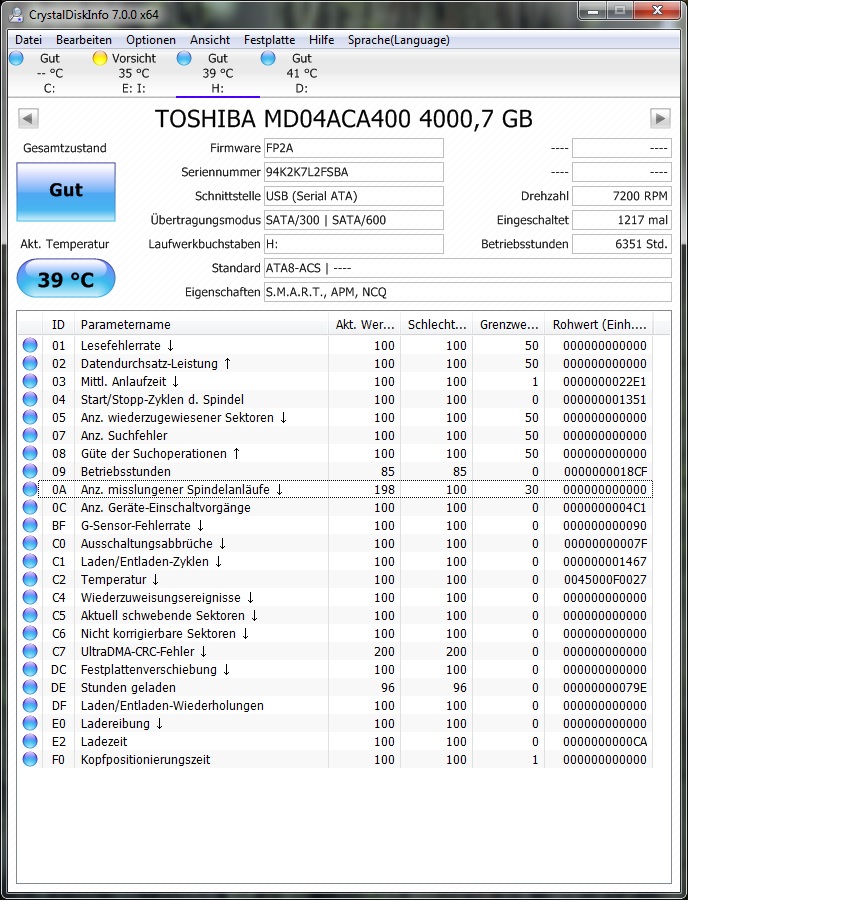Click the blue Gut health status button
This screenshot has width=866, height=900.
66,192
